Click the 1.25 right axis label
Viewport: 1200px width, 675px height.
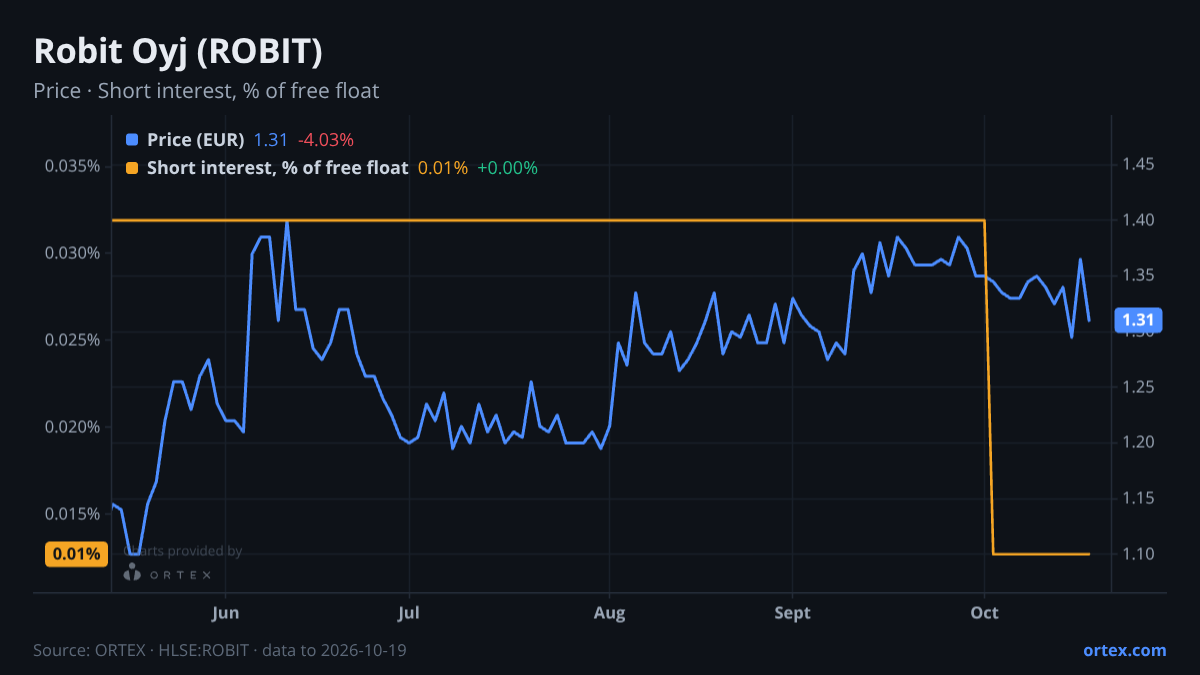click(1139, 387)
